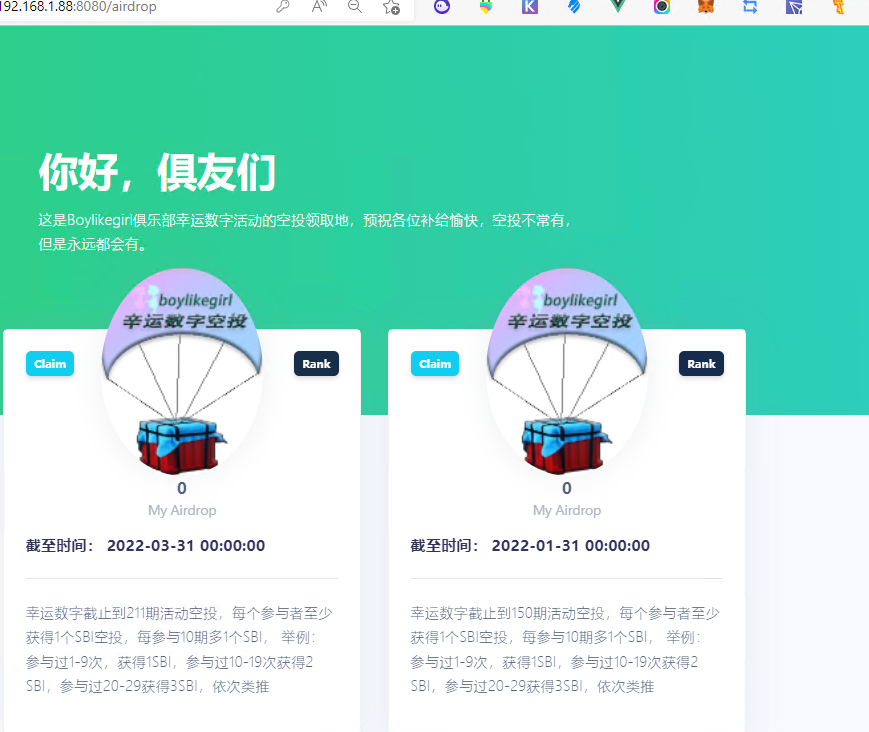This screenshot has width=869, height=732.
Task: Click the address bar URL 192.168.1.88:8080/airdrop
Action: click(78, 7)
